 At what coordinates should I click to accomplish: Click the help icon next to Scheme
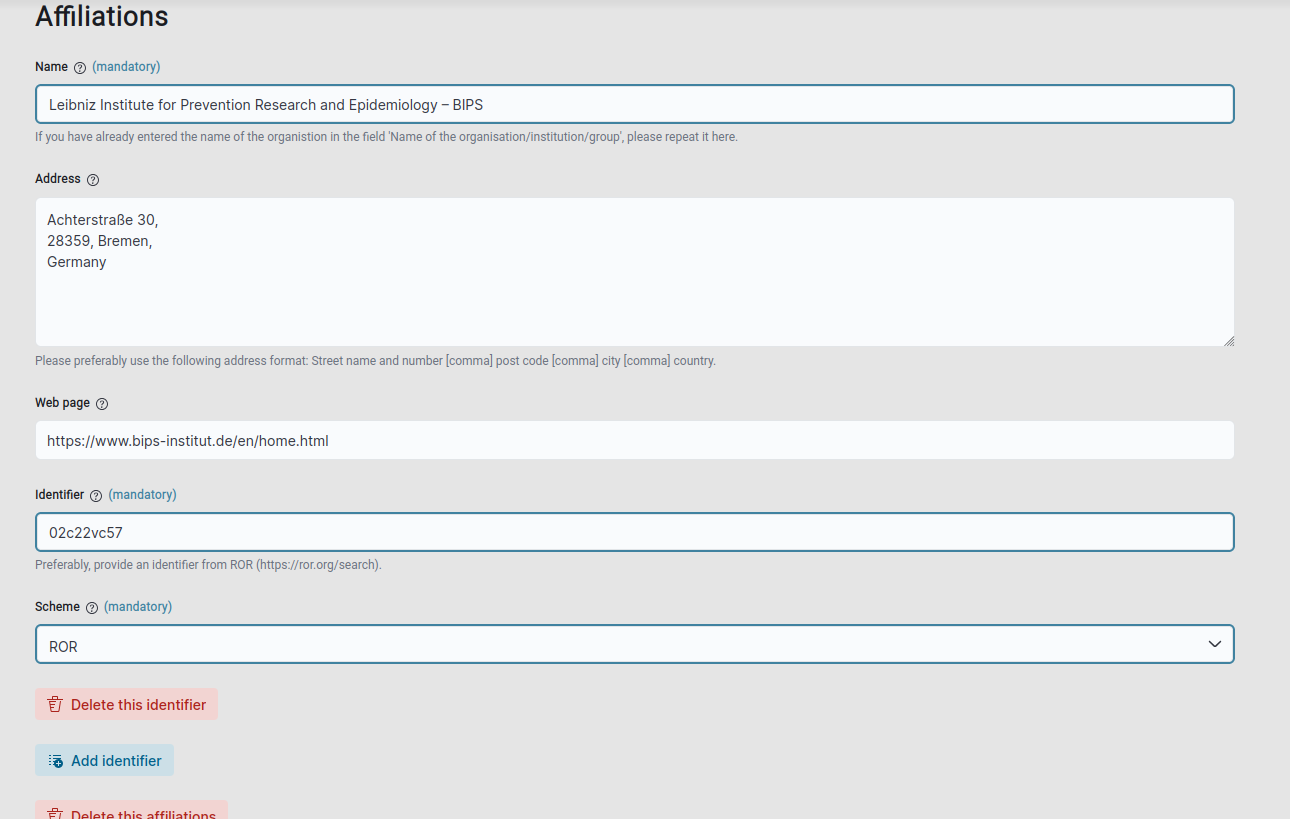pos(92,608)
